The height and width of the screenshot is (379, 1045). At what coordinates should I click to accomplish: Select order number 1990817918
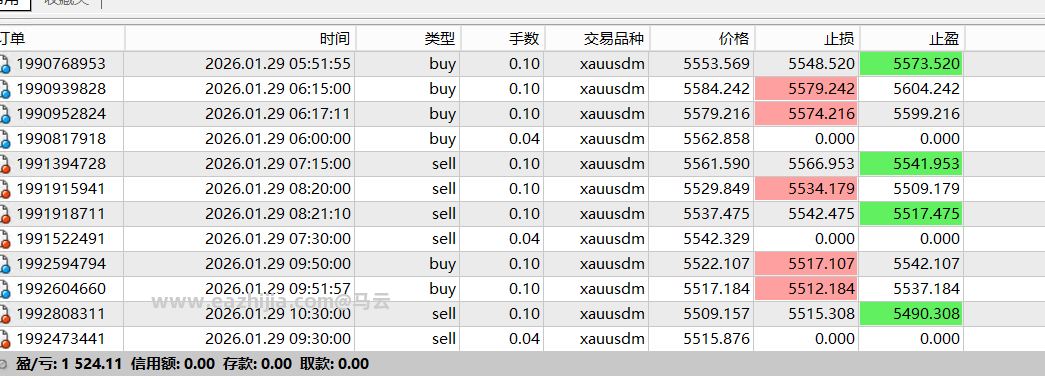(x=61, y=139)
